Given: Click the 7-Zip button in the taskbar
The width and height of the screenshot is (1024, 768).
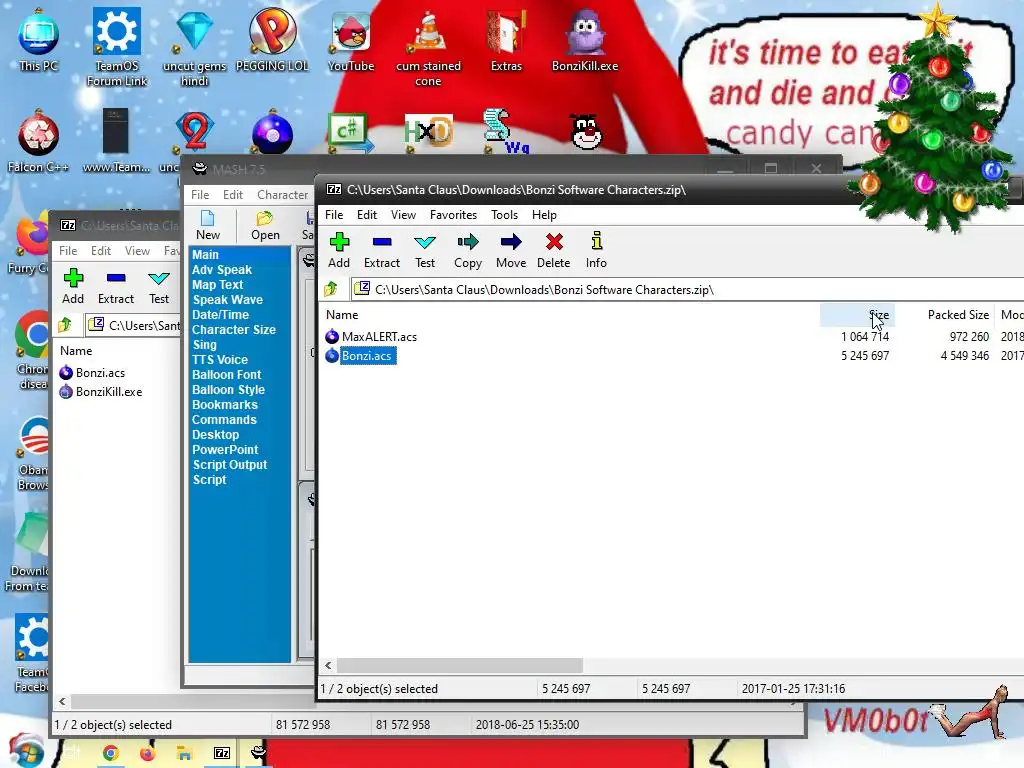Looking at the screenshot, I should tap(222, 753).
